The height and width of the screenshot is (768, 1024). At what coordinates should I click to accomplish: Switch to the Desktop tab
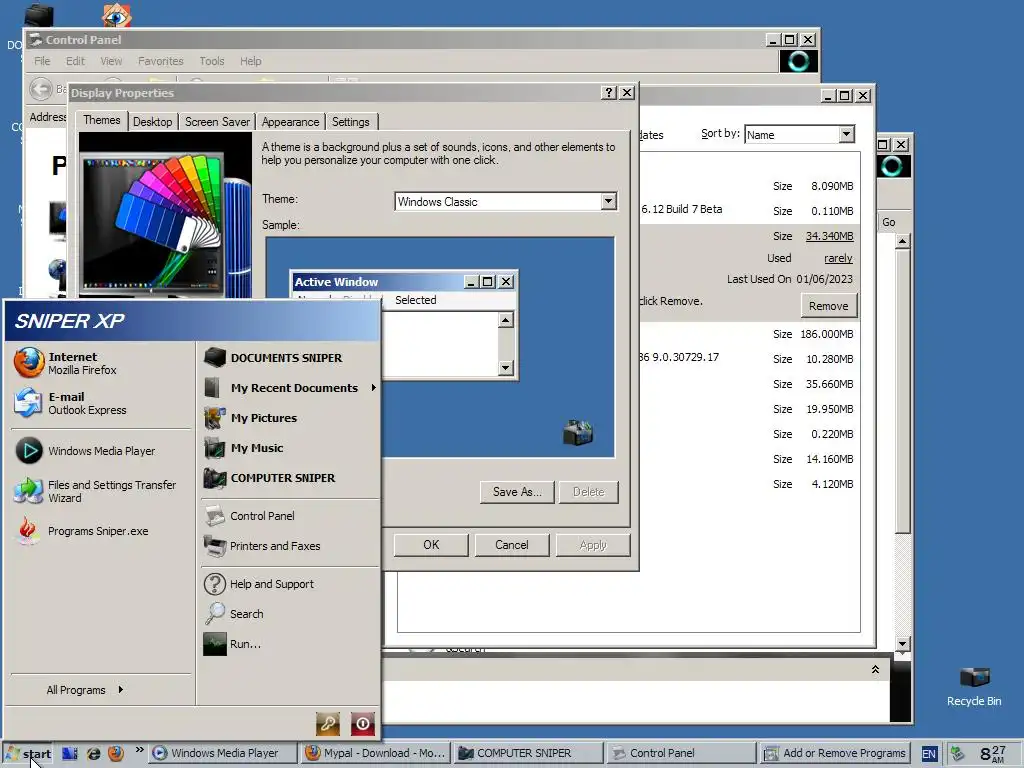pos(152,121)
